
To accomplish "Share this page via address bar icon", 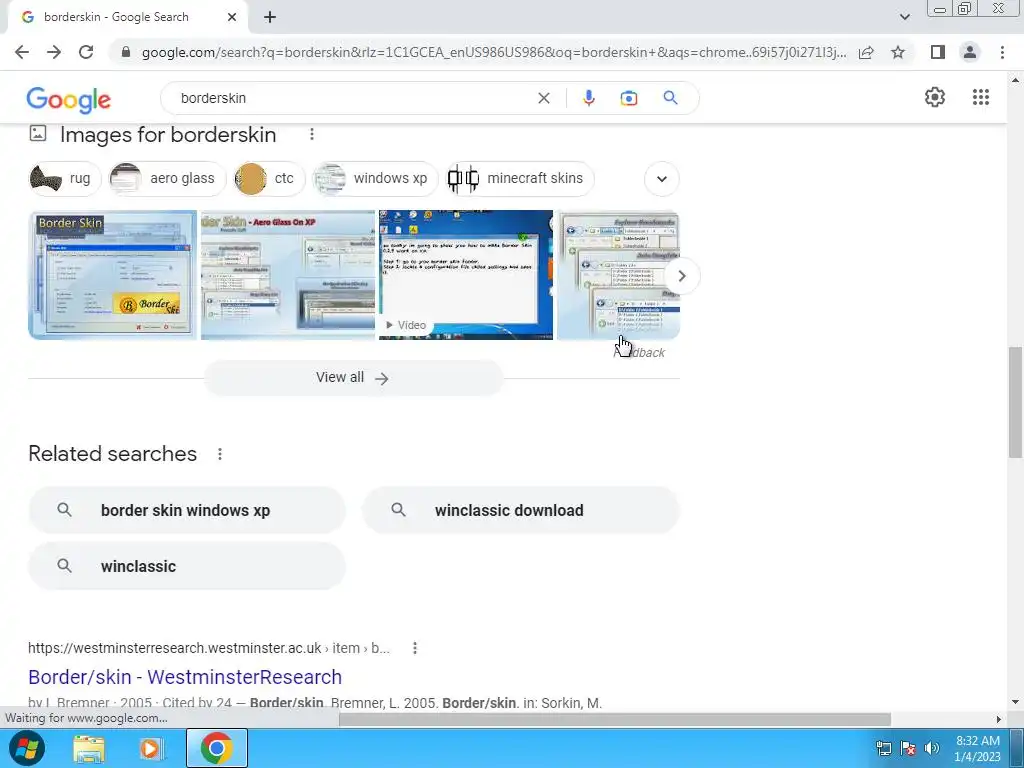I will click(x=866, y=52).
